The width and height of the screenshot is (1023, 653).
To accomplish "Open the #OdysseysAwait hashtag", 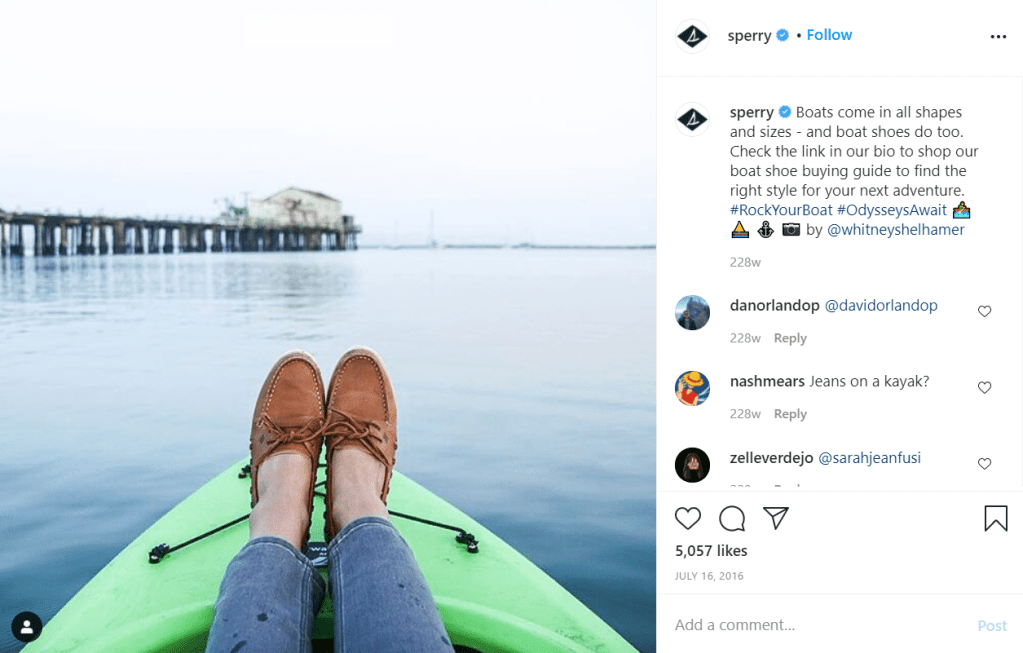I will [891, 210].
